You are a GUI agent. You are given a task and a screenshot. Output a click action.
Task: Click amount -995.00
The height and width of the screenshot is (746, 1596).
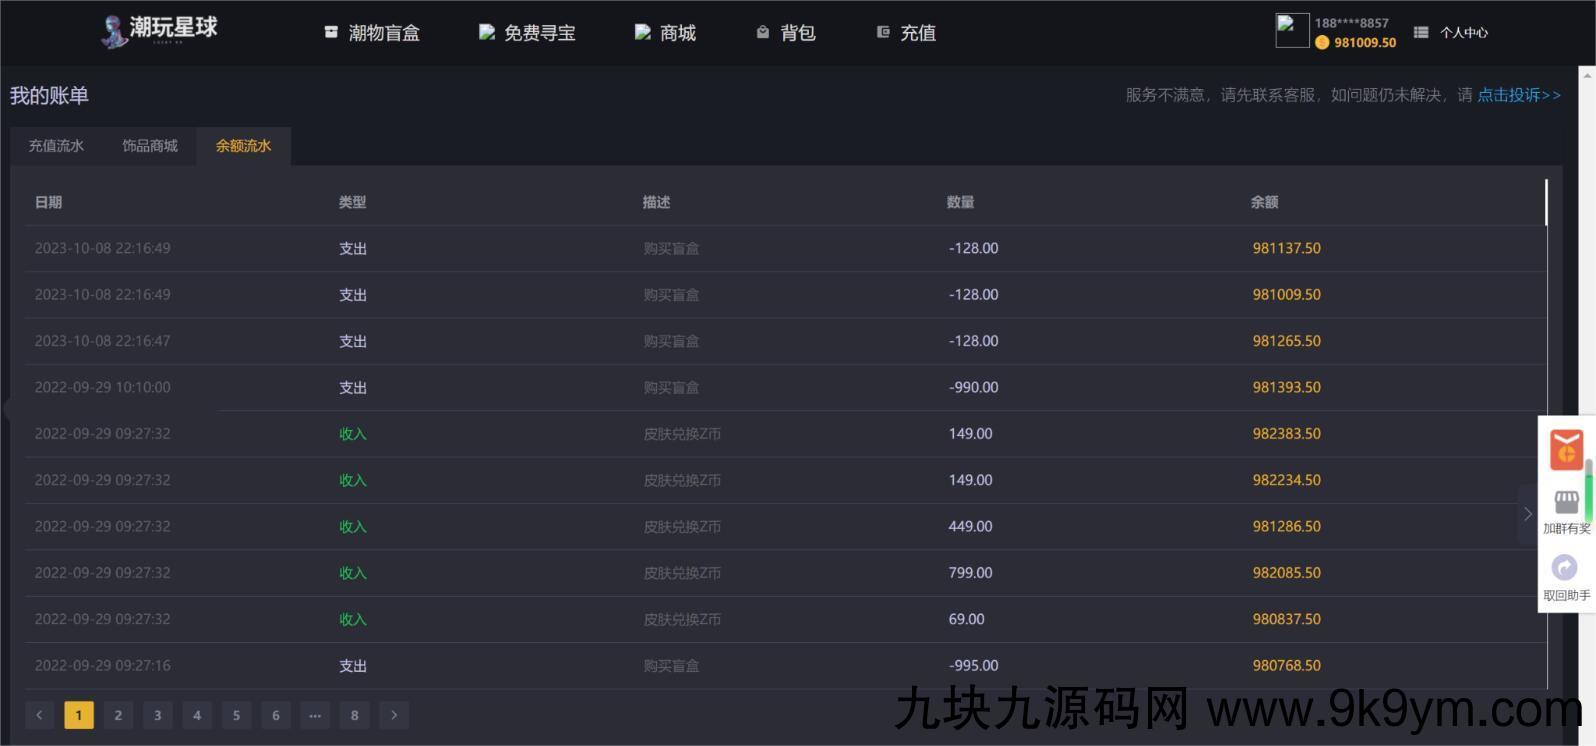pos(974,665)
